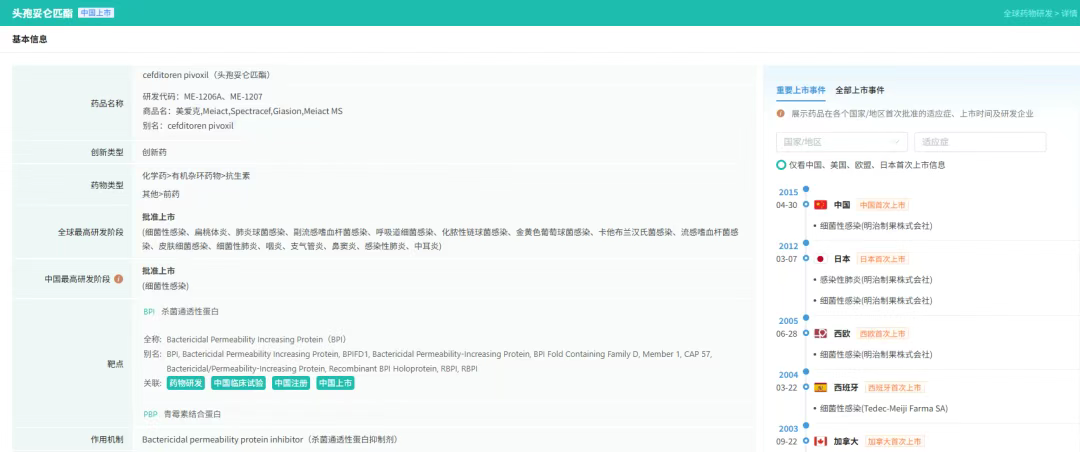
Task: Click the Canada flag icon in timeline
Action: point(820,441)
